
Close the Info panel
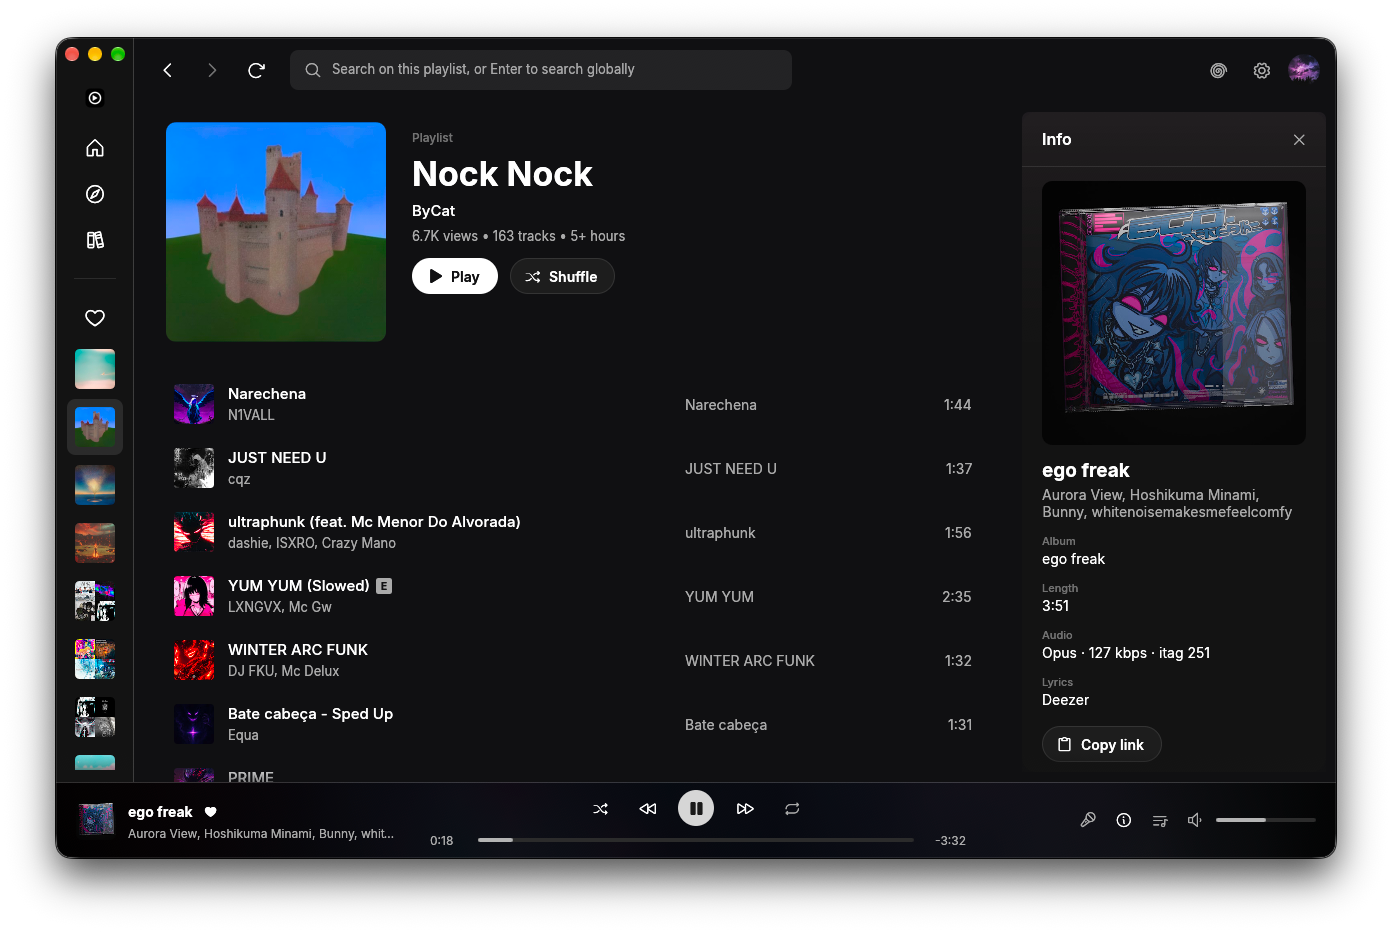coord(1299,140)
